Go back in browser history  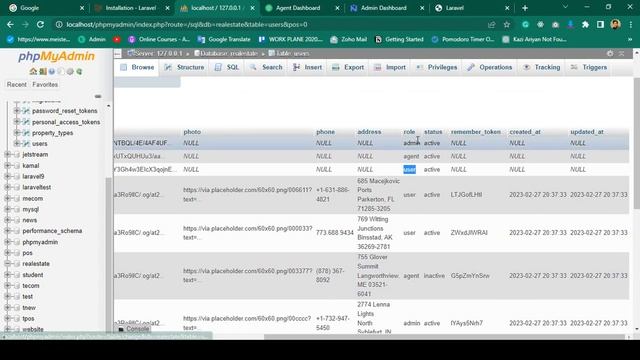tap(10, 24)
